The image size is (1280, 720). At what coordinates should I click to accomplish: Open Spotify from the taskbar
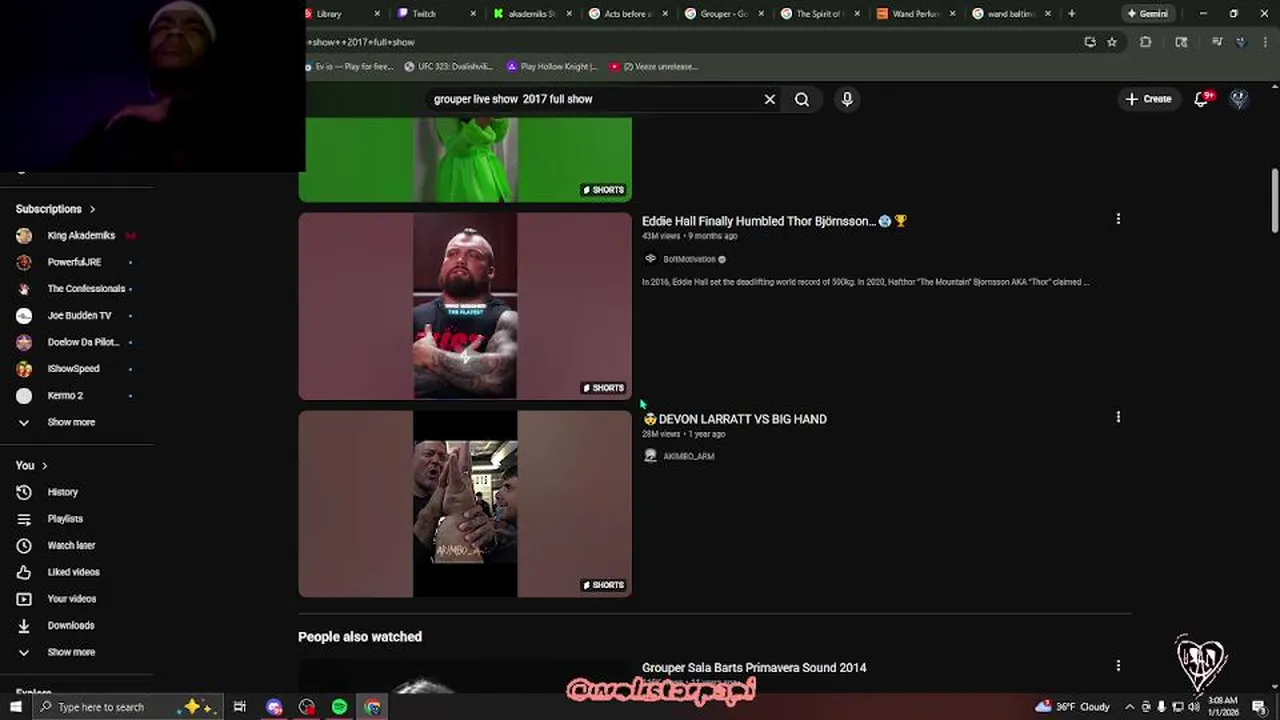coord(339,707)
